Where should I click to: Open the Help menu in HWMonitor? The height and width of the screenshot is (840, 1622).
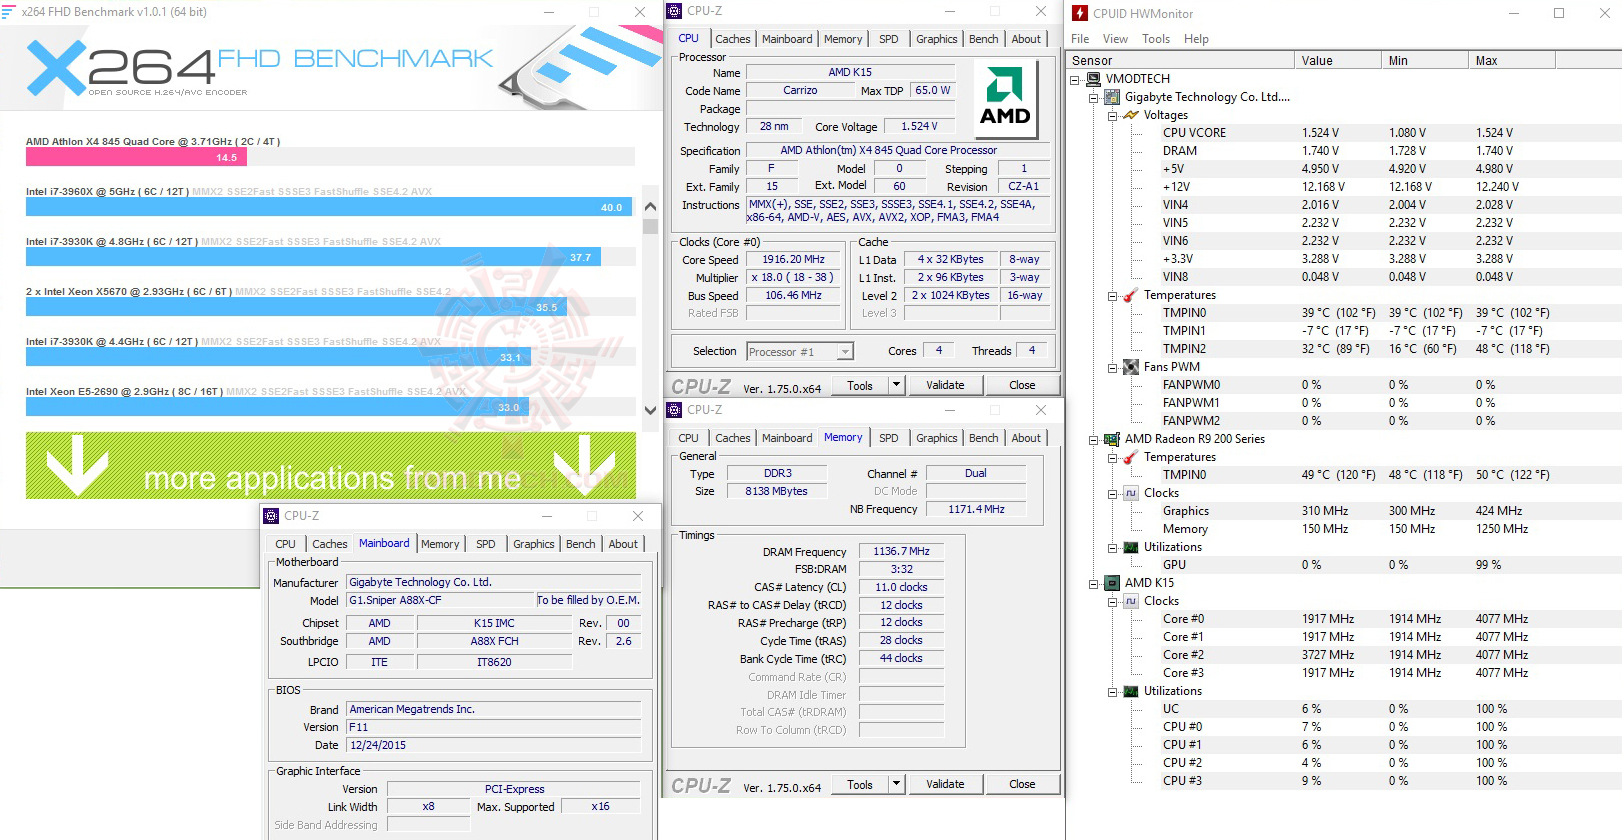(1196, 39)
